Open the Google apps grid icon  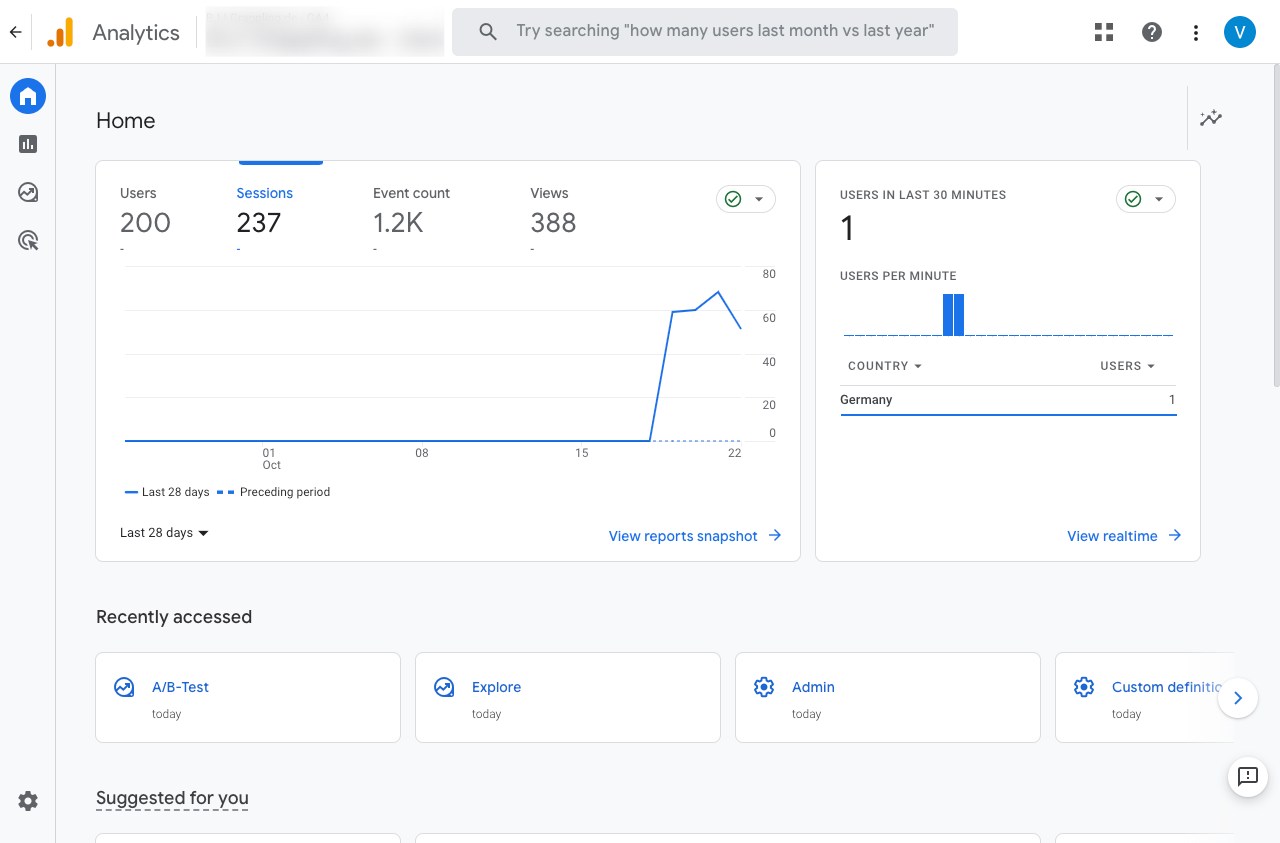(1104, 32)
